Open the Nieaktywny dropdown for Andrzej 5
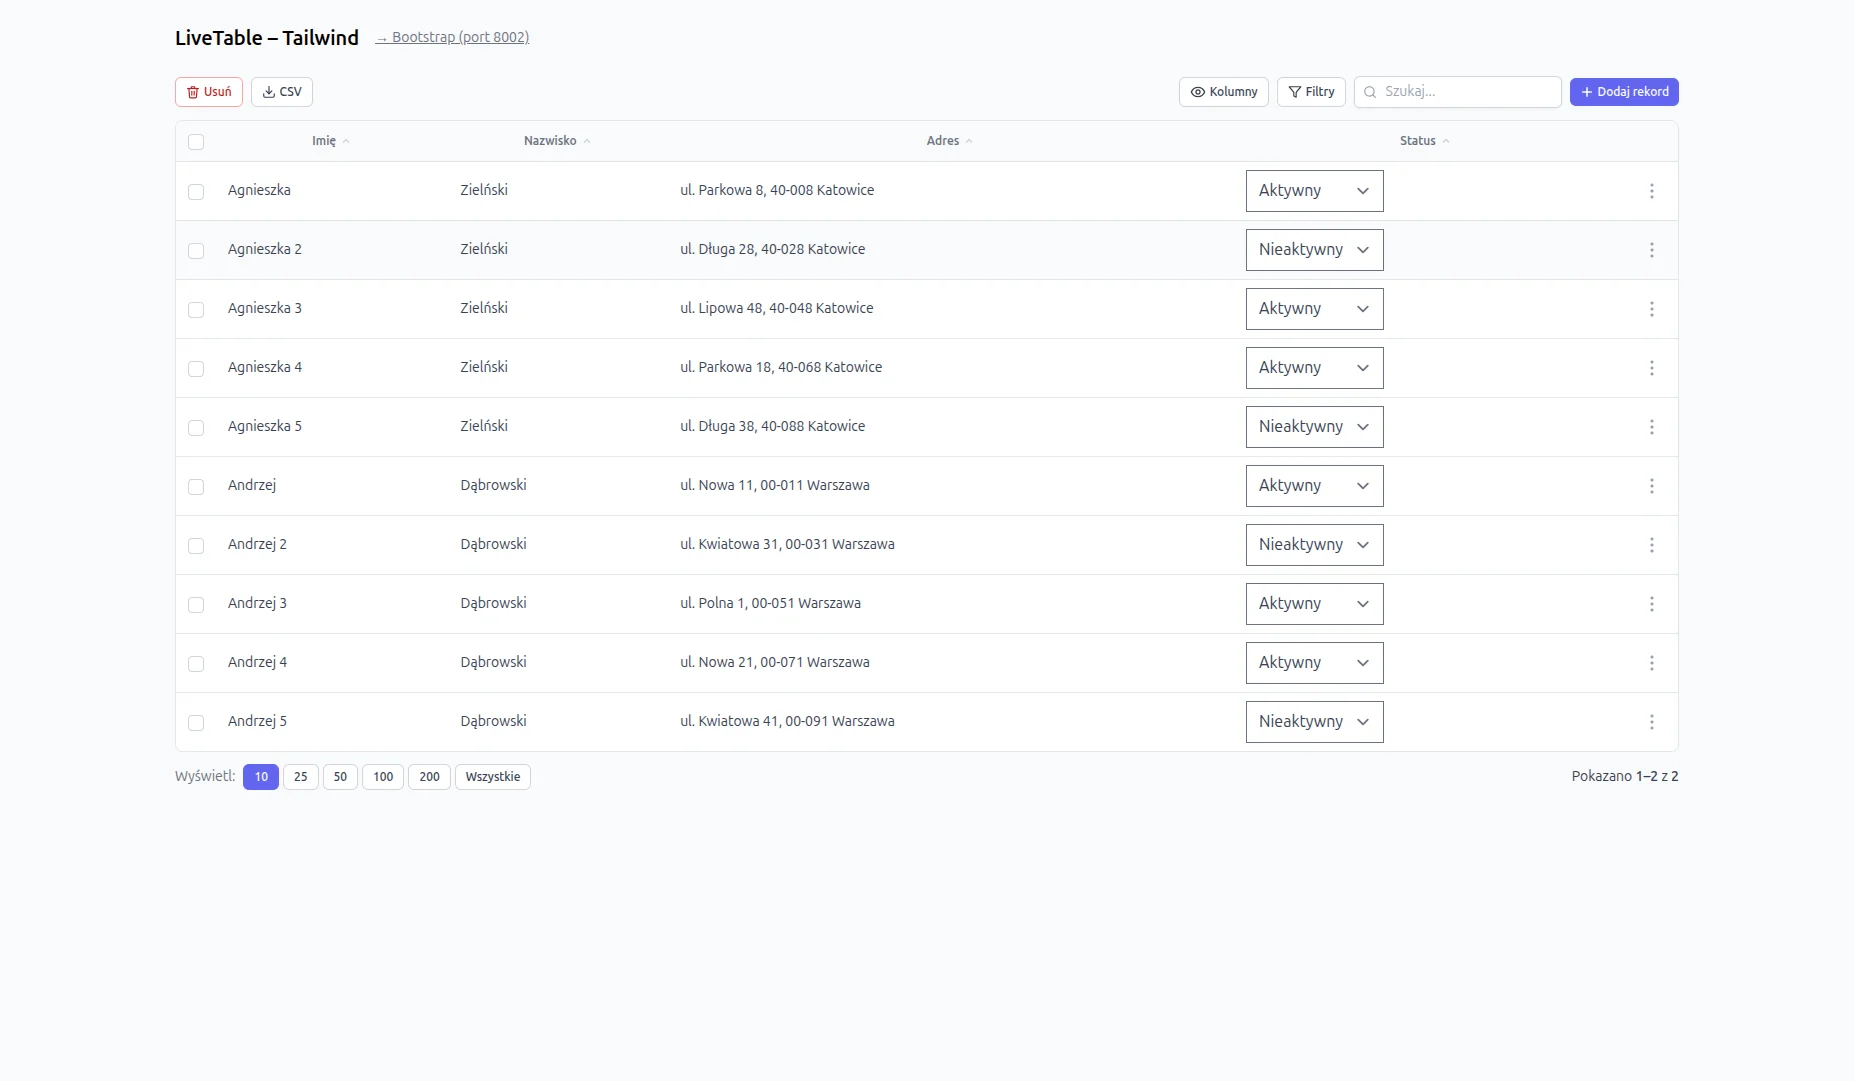Screen dimensions: 1854x1081 [1314, 721]
